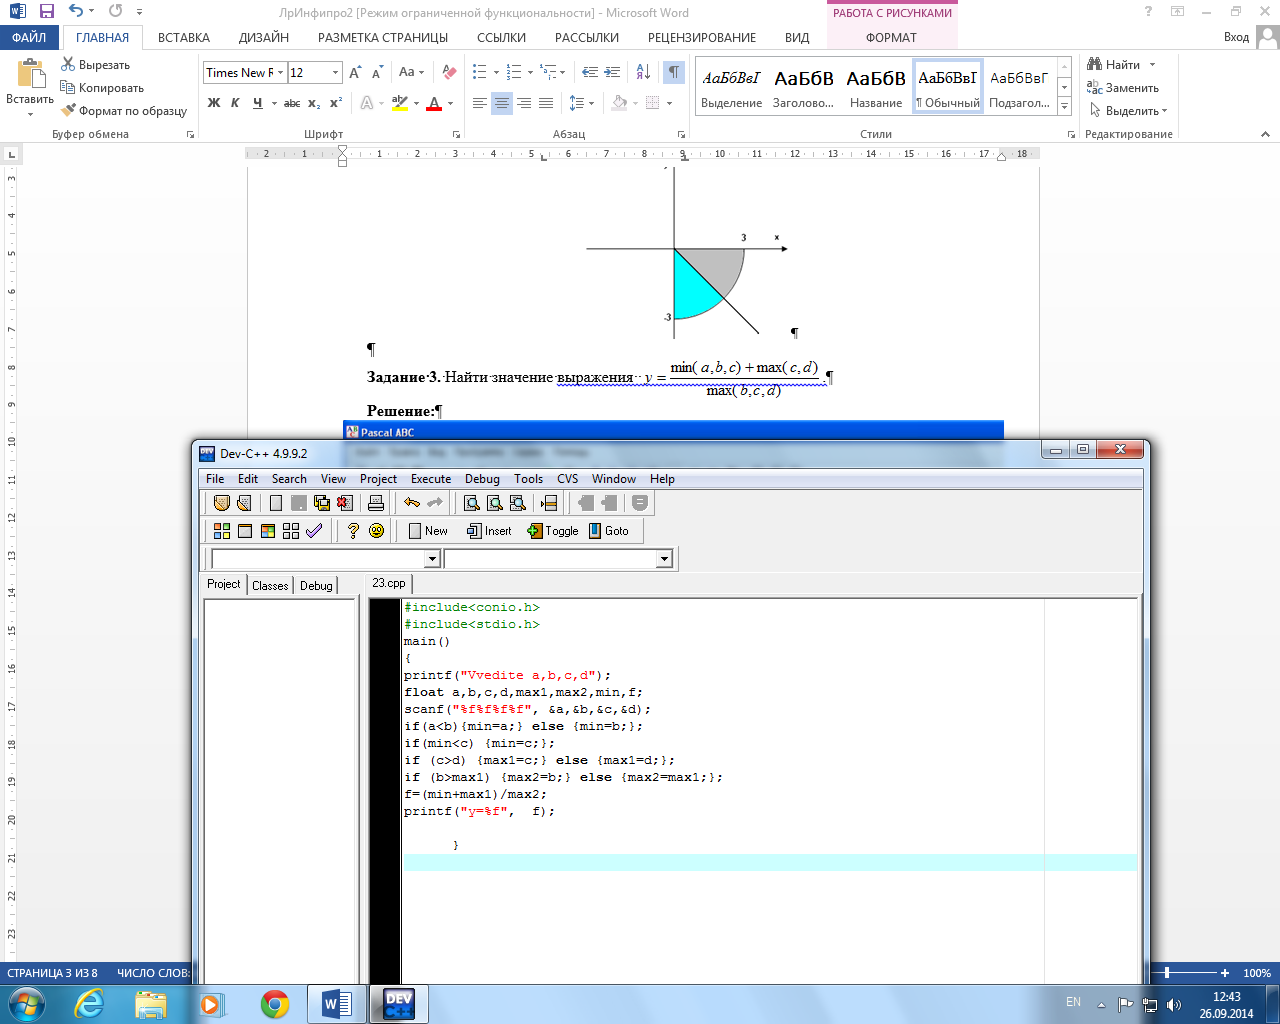
Task: Apply red font color (A) button
Action: tap(434, 103)
